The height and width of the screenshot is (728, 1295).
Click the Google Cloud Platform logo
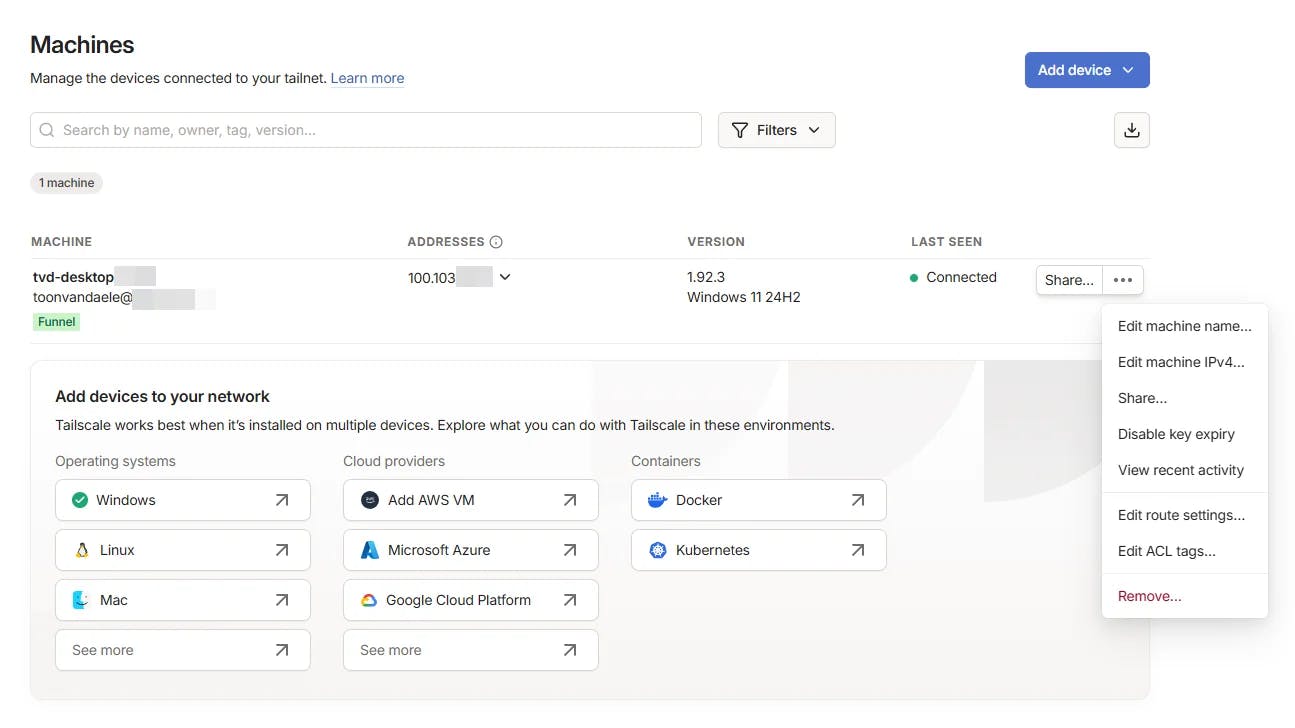pyautogui.click(x=369, y=600)
